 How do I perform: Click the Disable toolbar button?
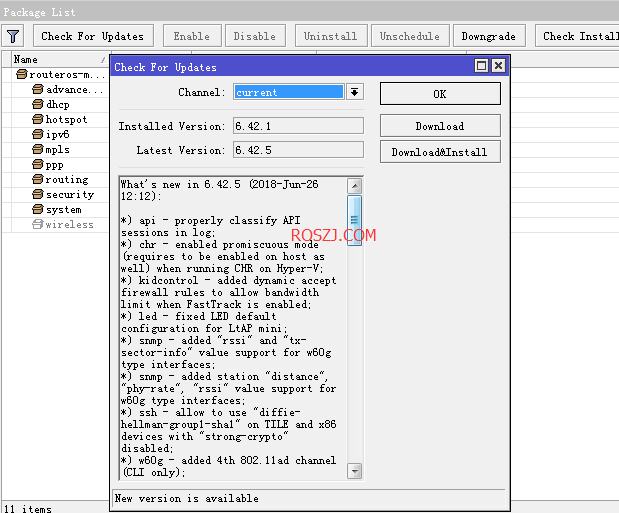[255, 36]
